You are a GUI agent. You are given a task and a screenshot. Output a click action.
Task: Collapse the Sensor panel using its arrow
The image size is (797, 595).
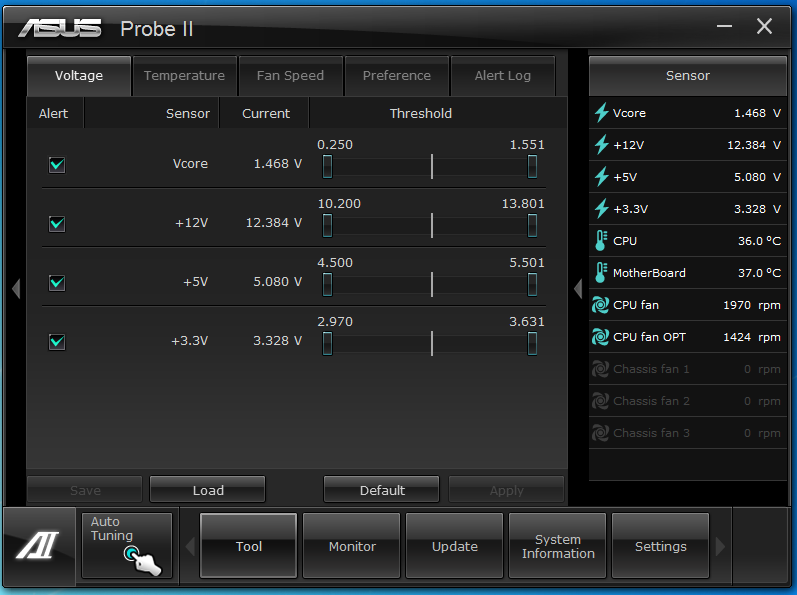578,289
